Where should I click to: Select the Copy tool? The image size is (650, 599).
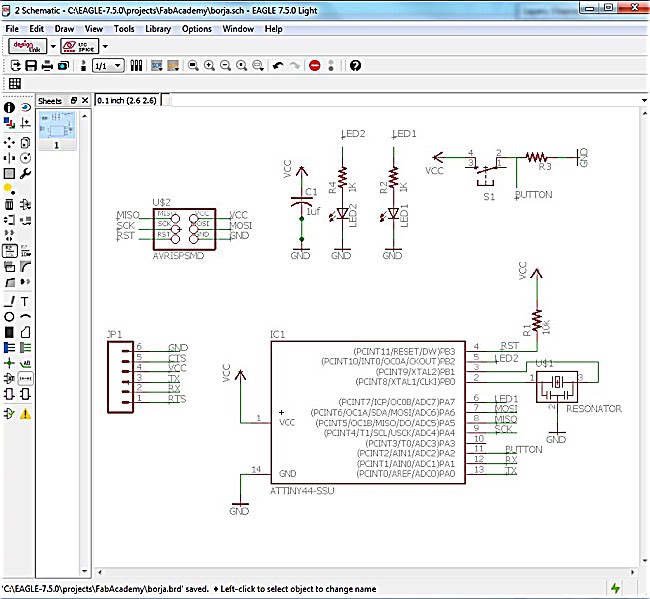25,143
